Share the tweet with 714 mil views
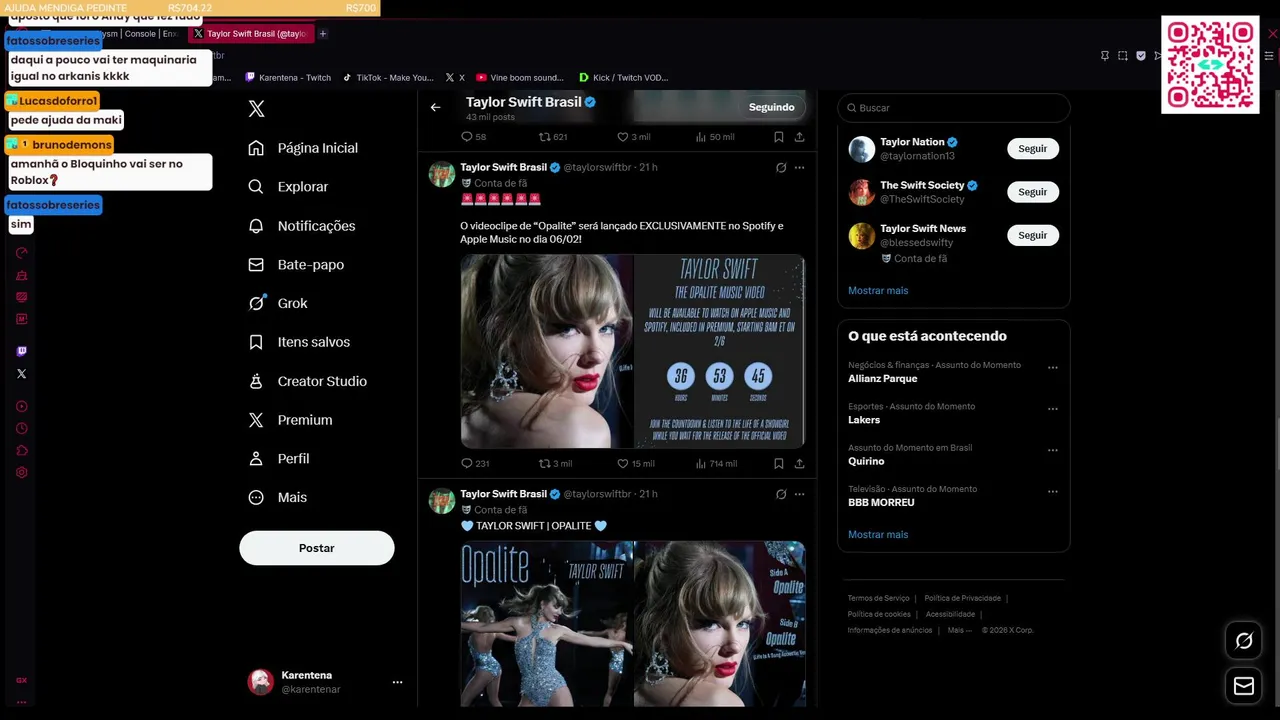The image size is (1280, 720). coord(799,463)
